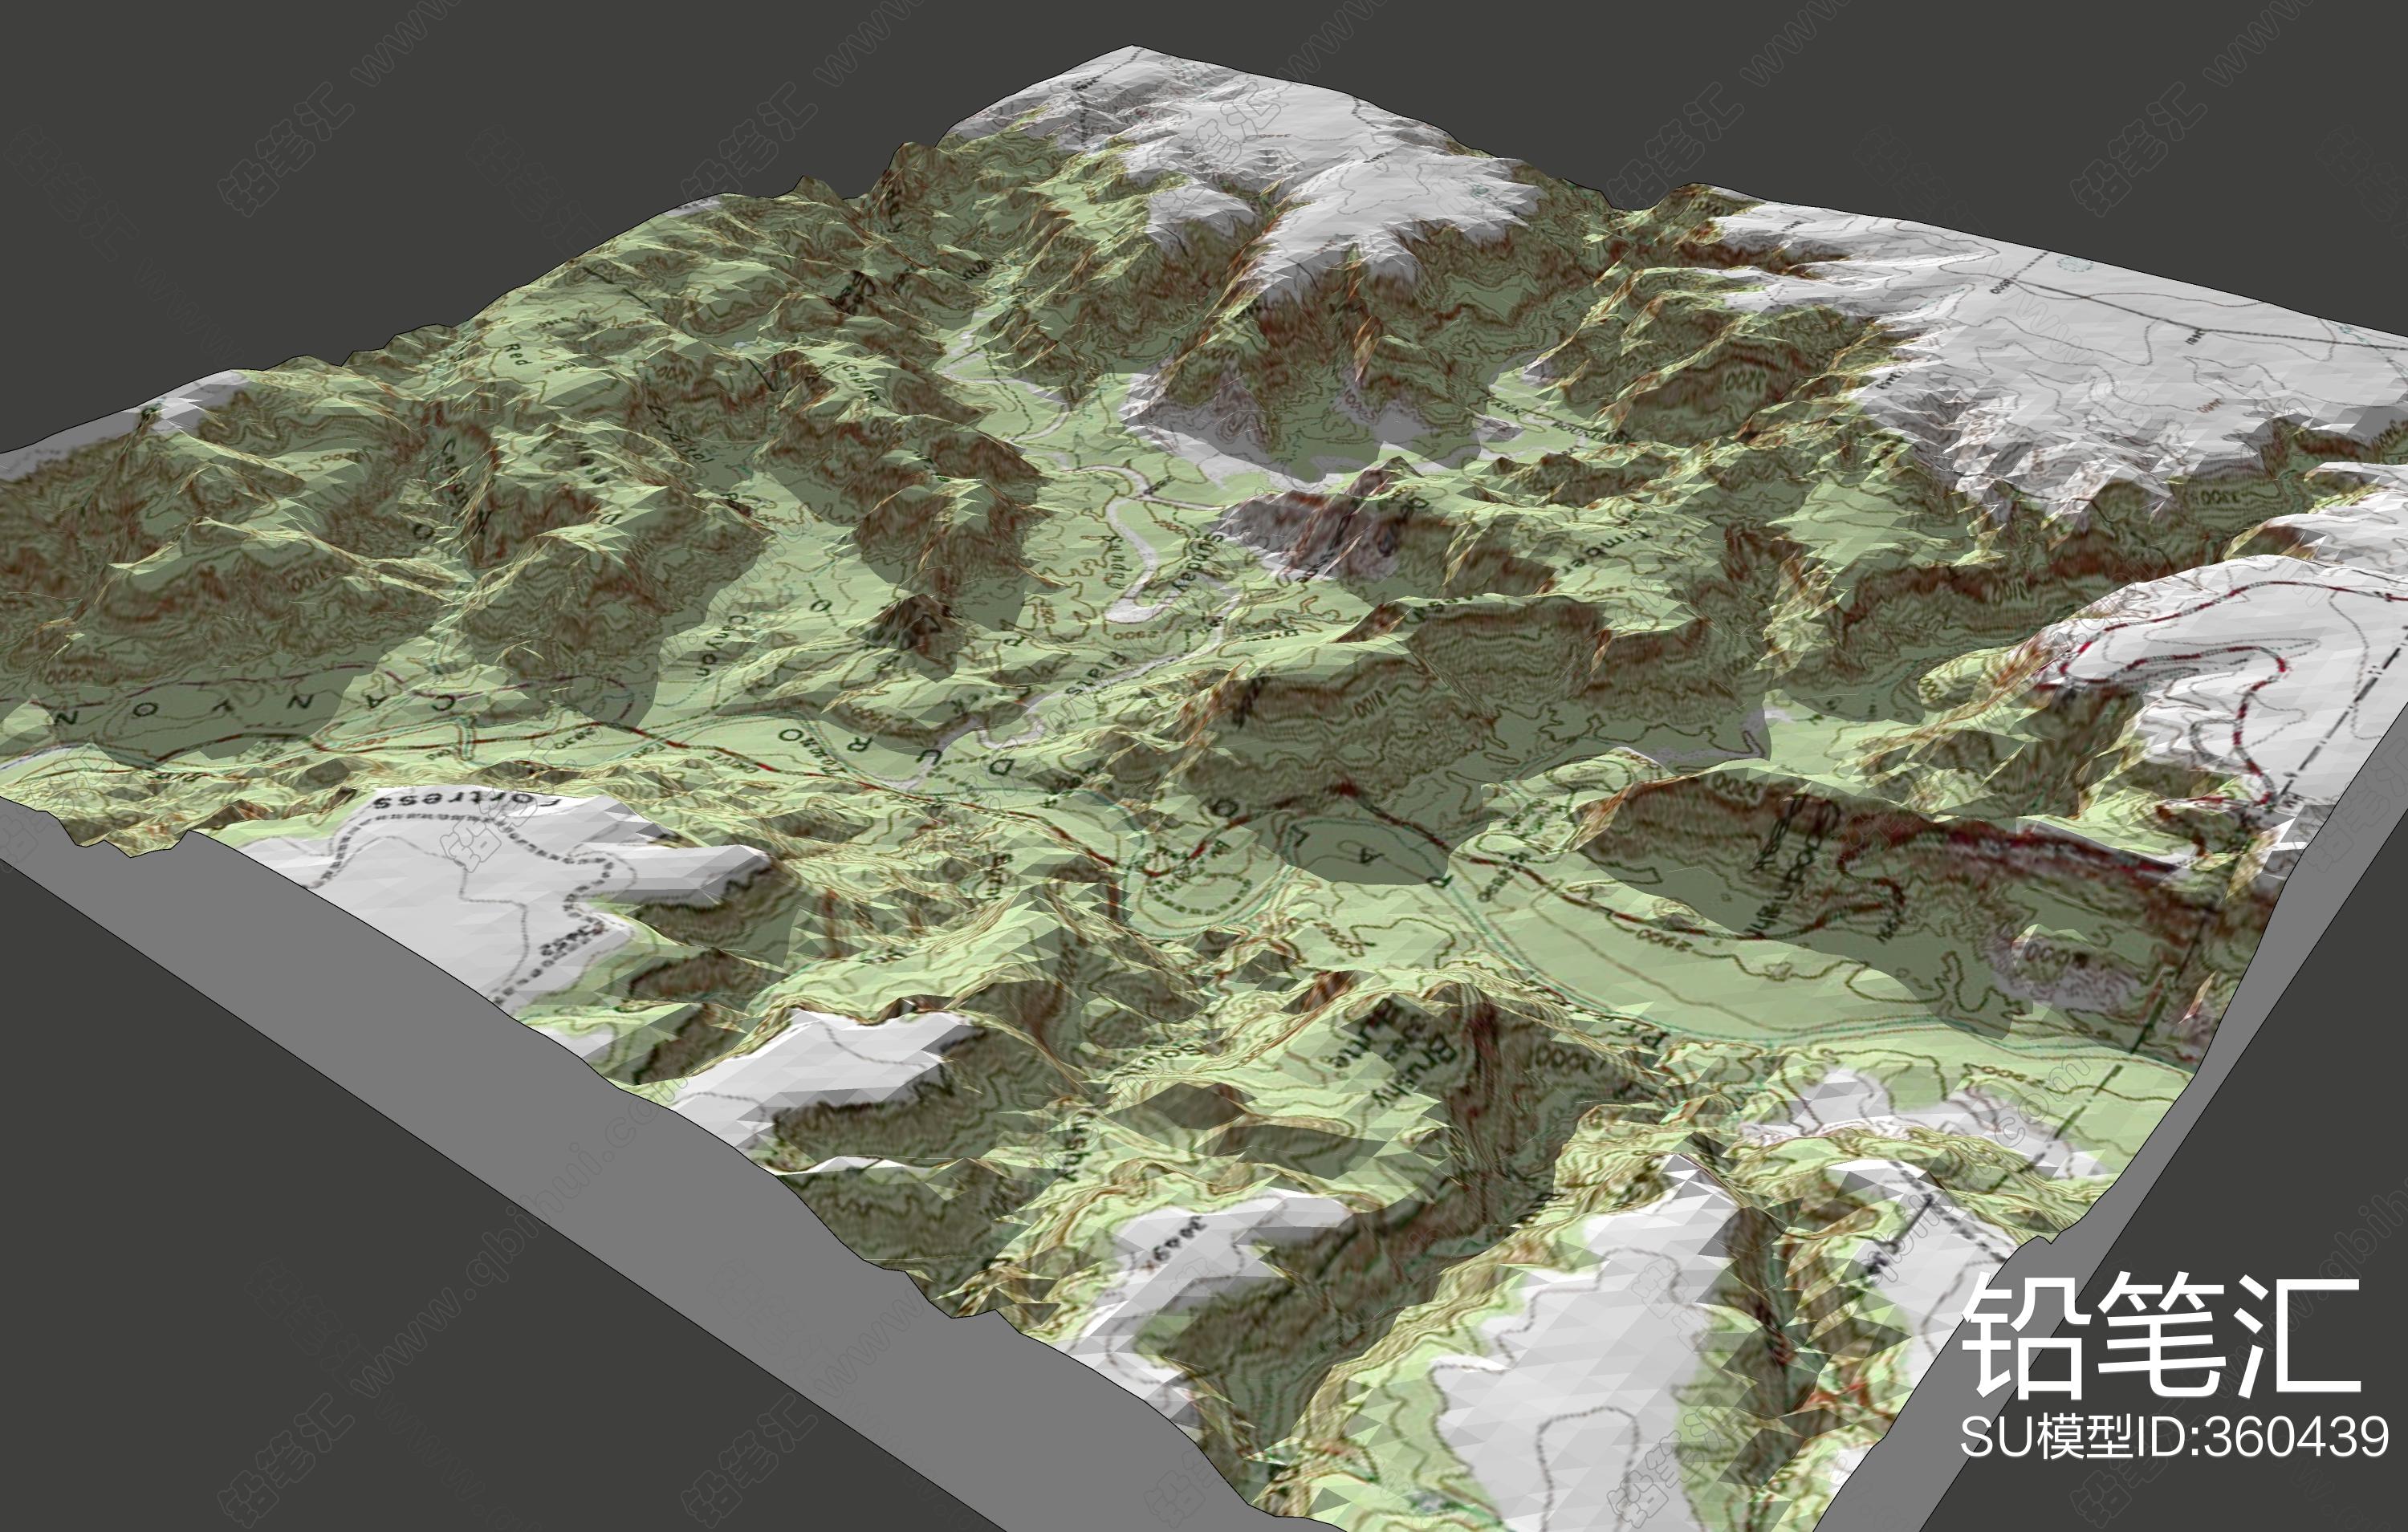Select the 'SU模型ID:360439' caption text
This screenshot has width=2408, height=1532.
2174,1437
